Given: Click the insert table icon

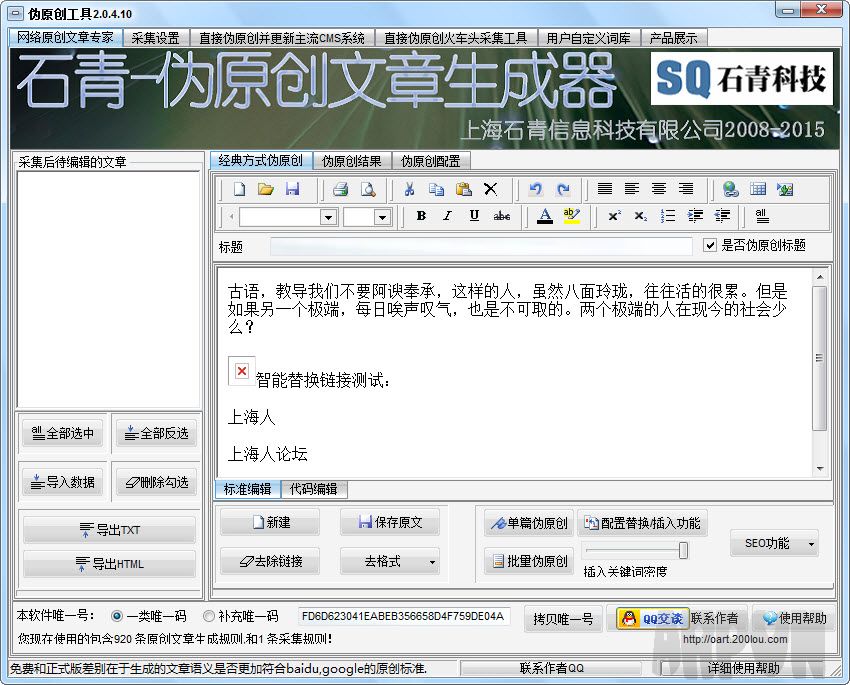Looking at the screenshot, I should coord(758,189).
